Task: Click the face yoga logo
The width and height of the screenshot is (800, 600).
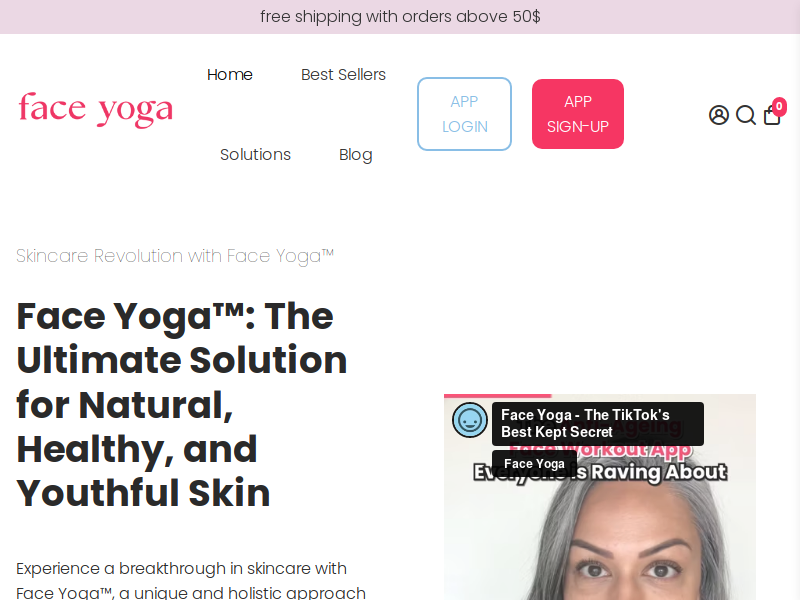Action: pos(96,109)
